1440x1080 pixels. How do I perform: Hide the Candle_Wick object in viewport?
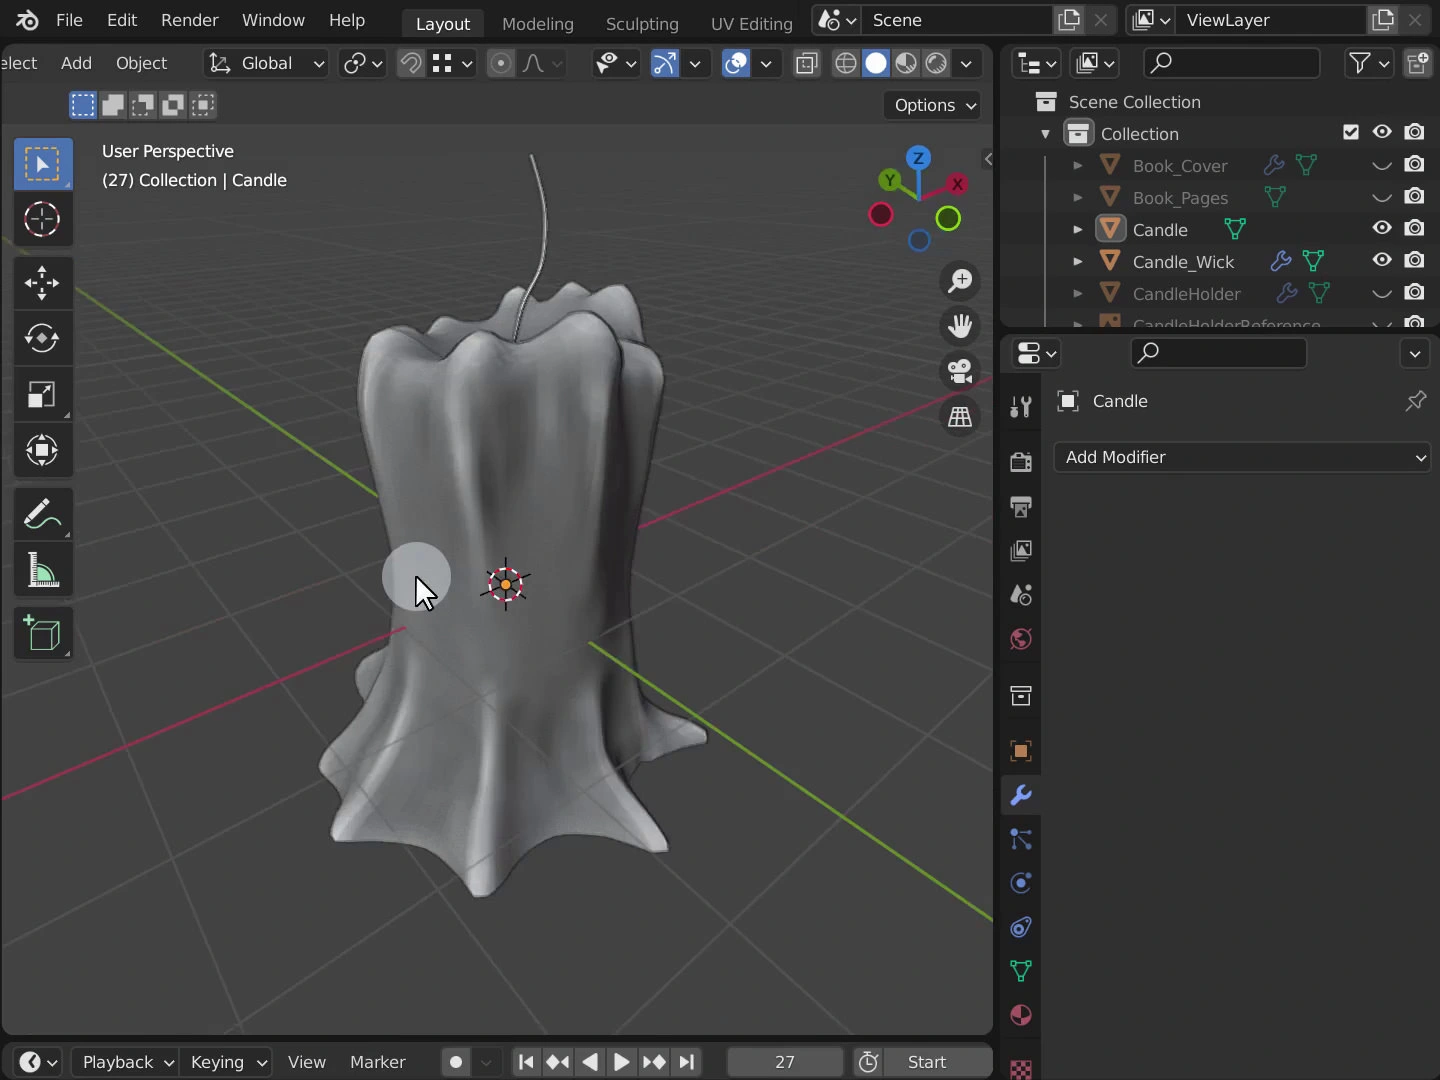coord(1382,261)
